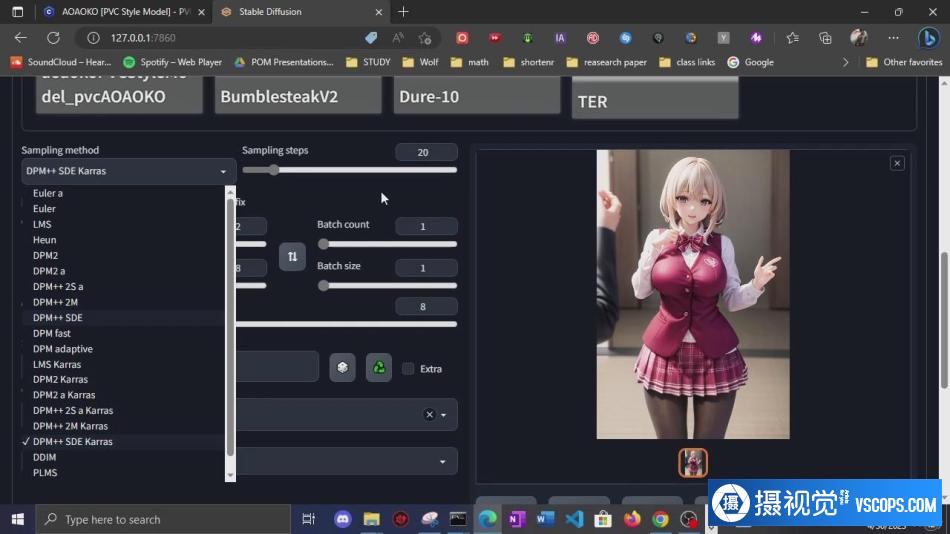Click the green recycle reuse-seed button

point(379,368)
